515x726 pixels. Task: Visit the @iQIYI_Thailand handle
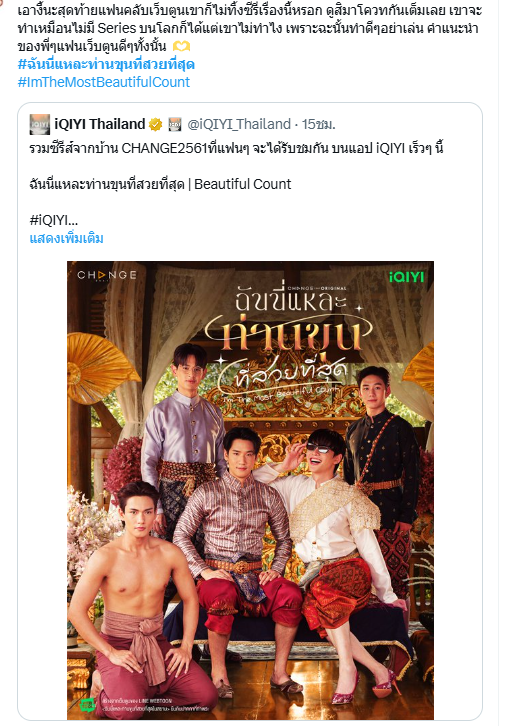coord(239,124)
